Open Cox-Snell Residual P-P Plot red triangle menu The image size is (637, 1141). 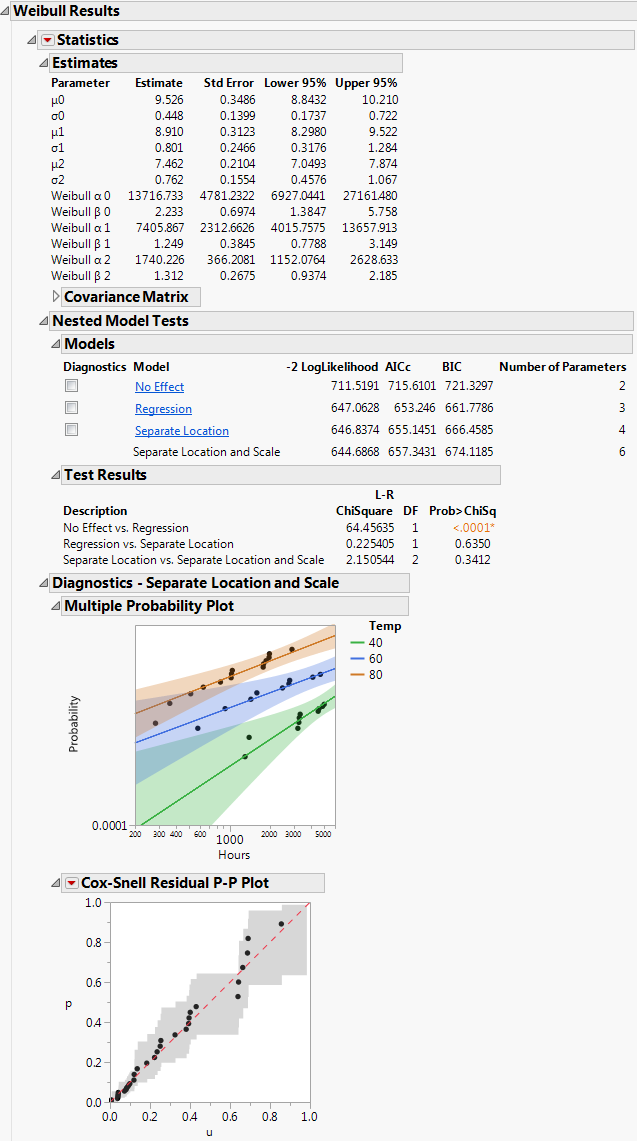pyautogui.click(x=71, y=883)
